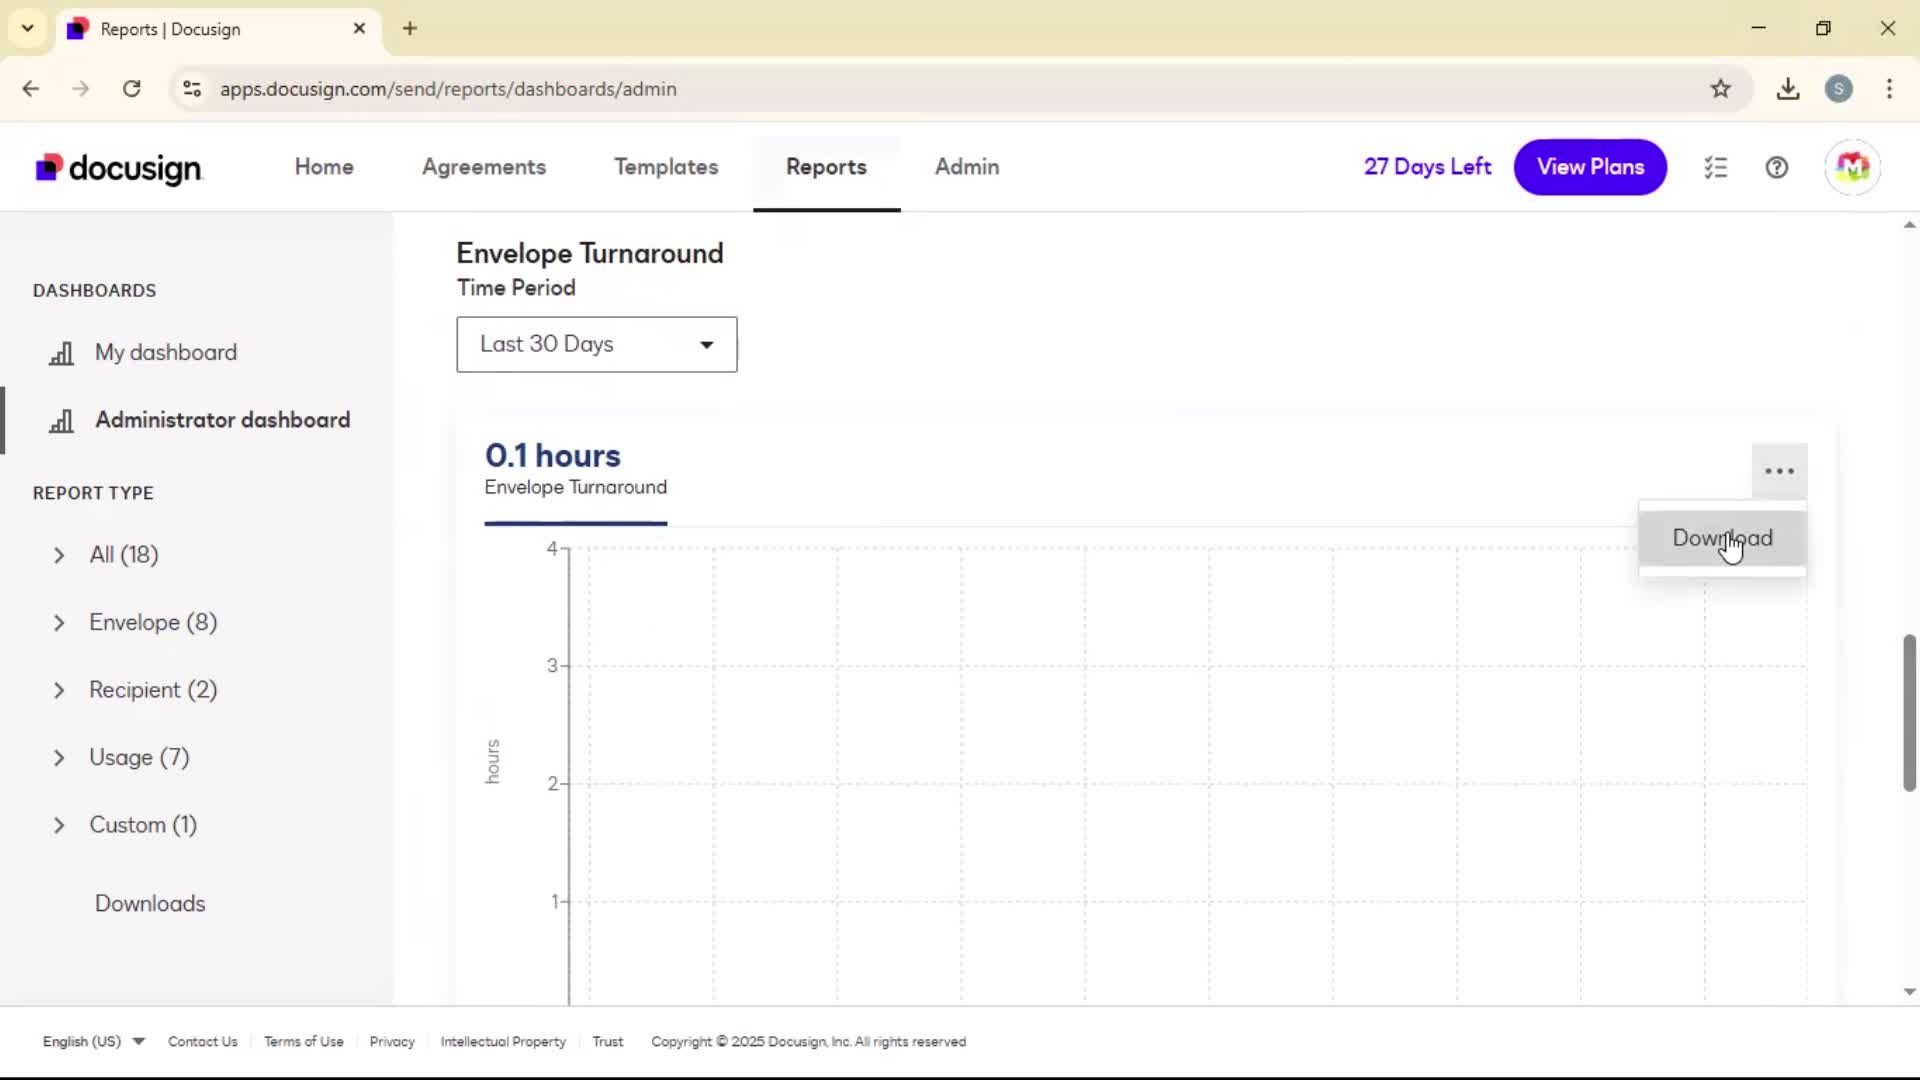Open the Last 30 Days time period dropdown
Image resolution: width=1920 pixels, height=1080 pixels.
coord(597,345)
